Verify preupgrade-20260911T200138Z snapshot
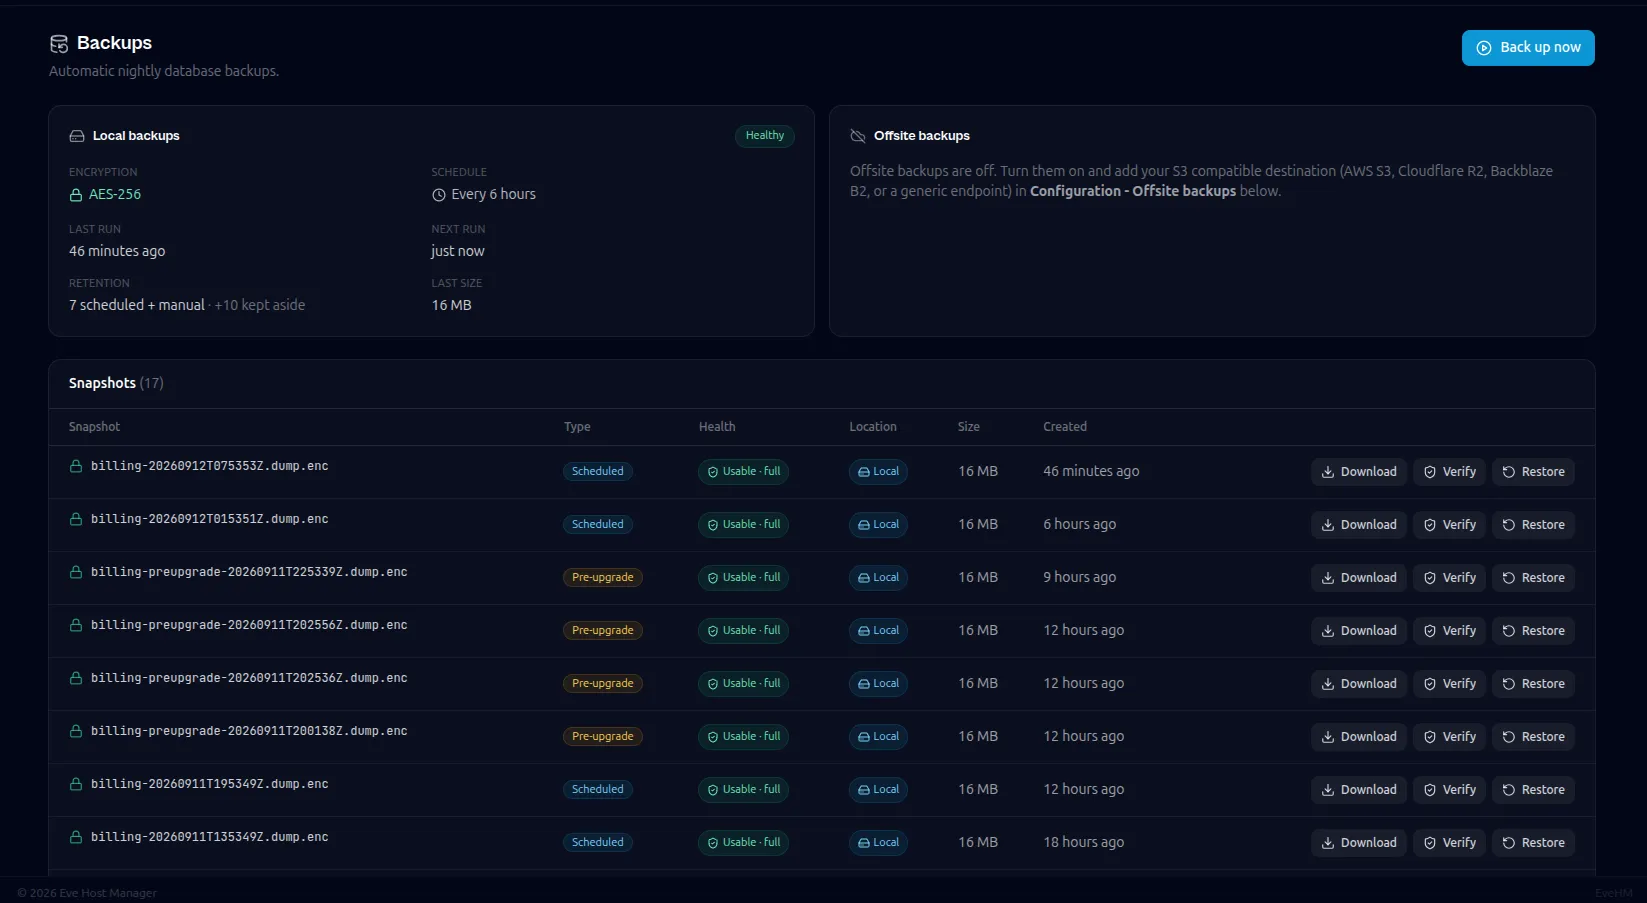 point(1450,737)
